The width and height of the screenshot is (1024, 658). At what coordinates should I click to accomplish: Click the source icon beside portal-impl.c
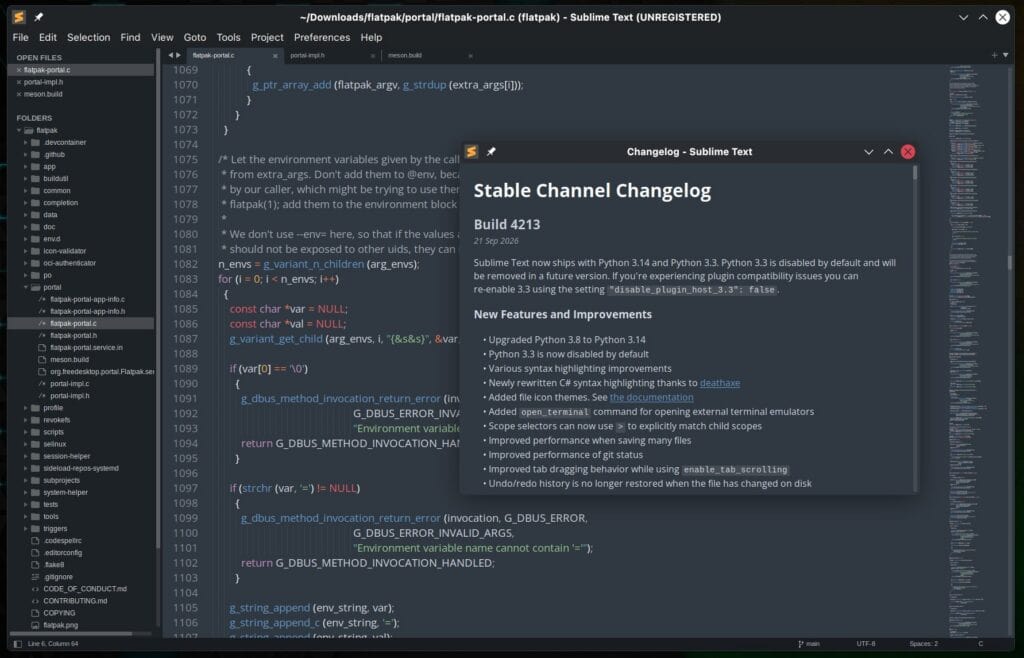[x=42, y=384]
